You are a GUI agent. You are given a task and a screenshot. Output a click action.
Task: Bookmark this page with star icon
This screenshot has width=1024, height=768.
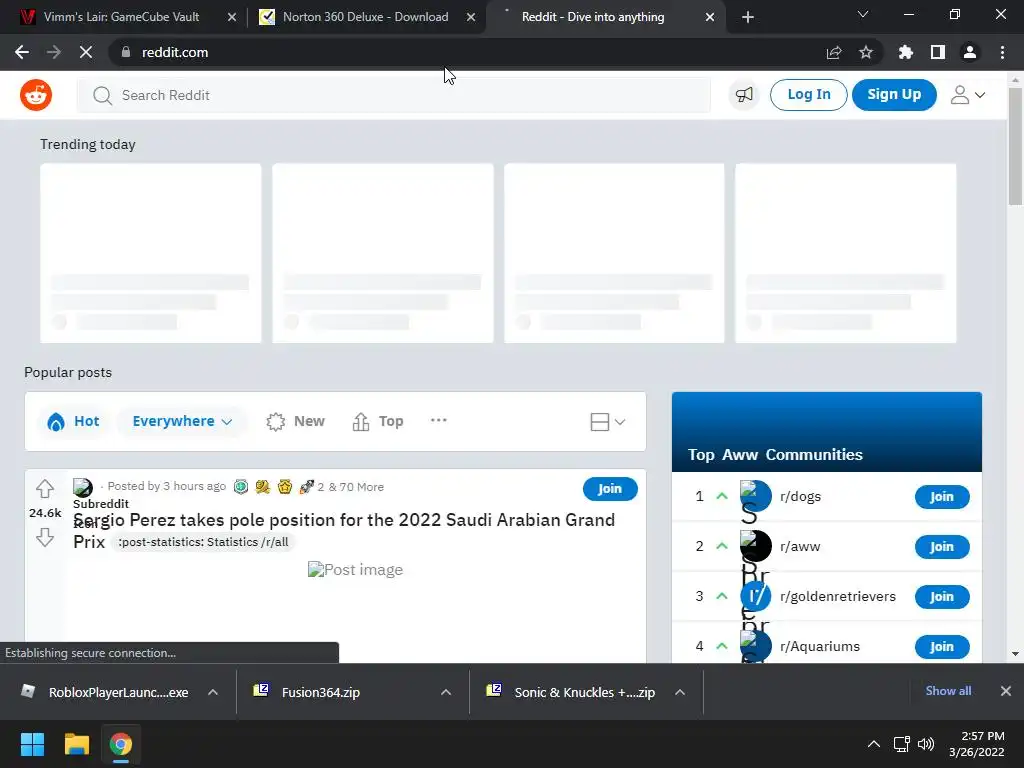[x=866, y=52]
